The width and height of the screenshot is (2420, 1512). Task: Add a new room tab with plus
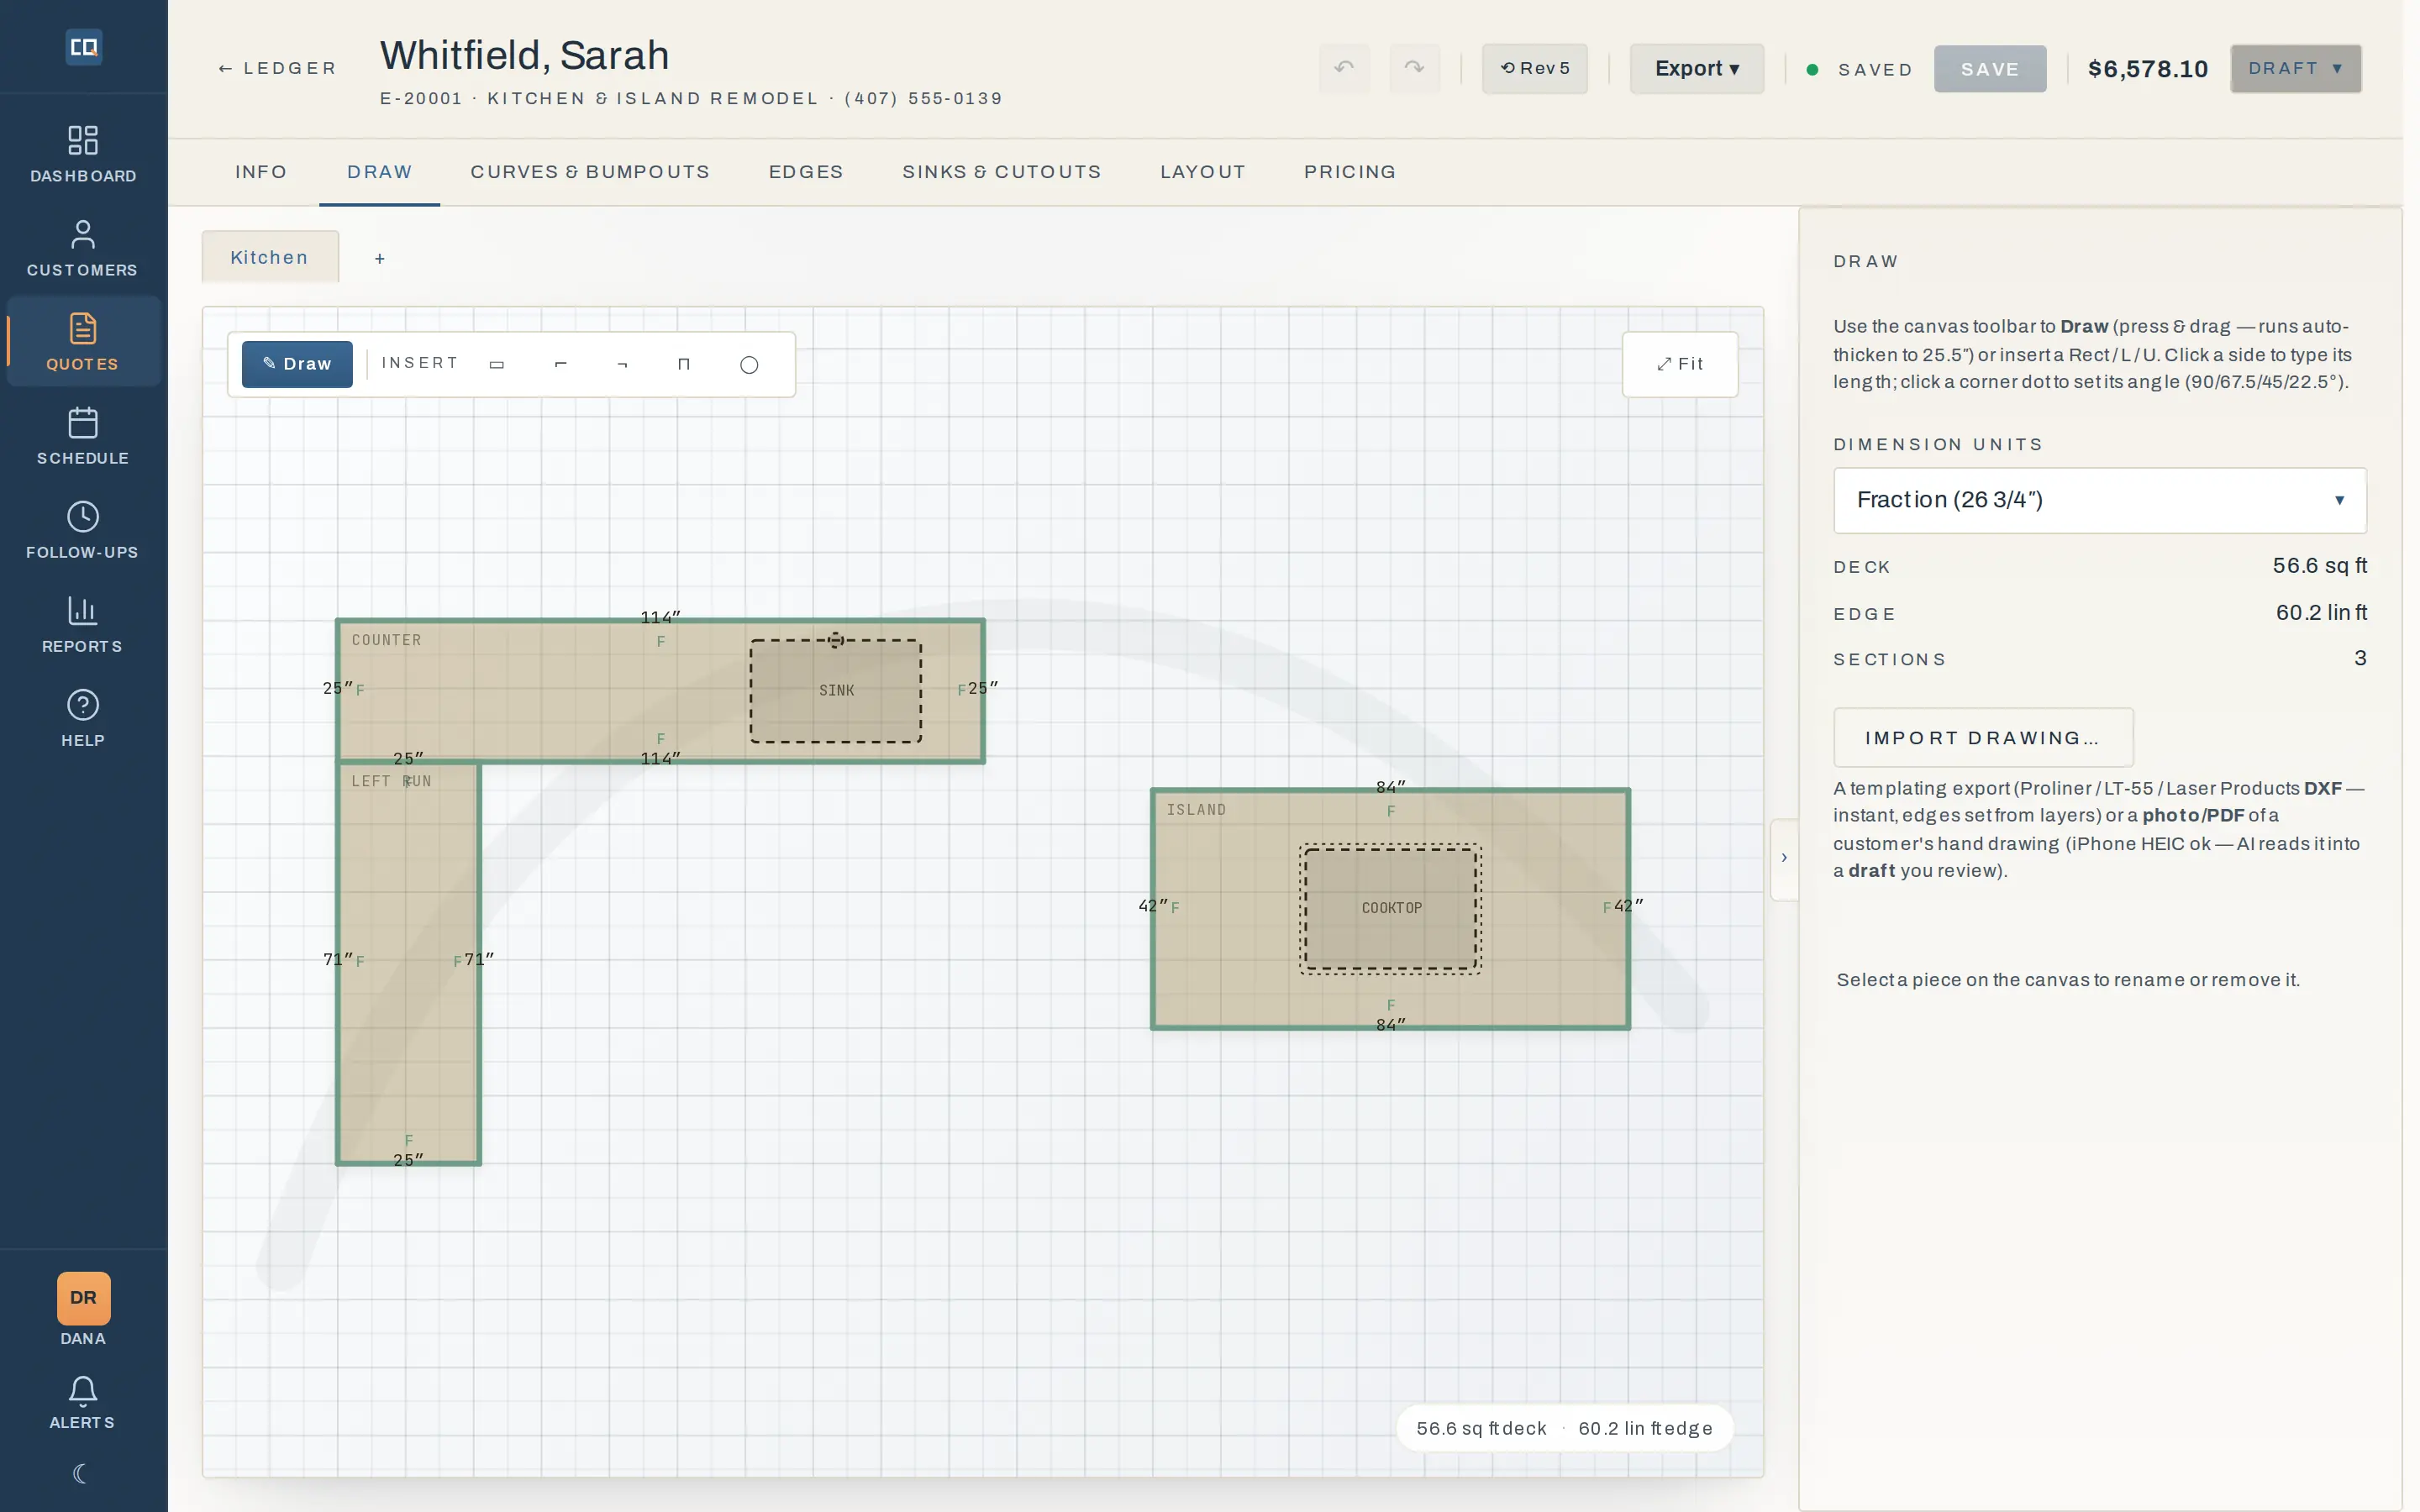coord(380,259)
